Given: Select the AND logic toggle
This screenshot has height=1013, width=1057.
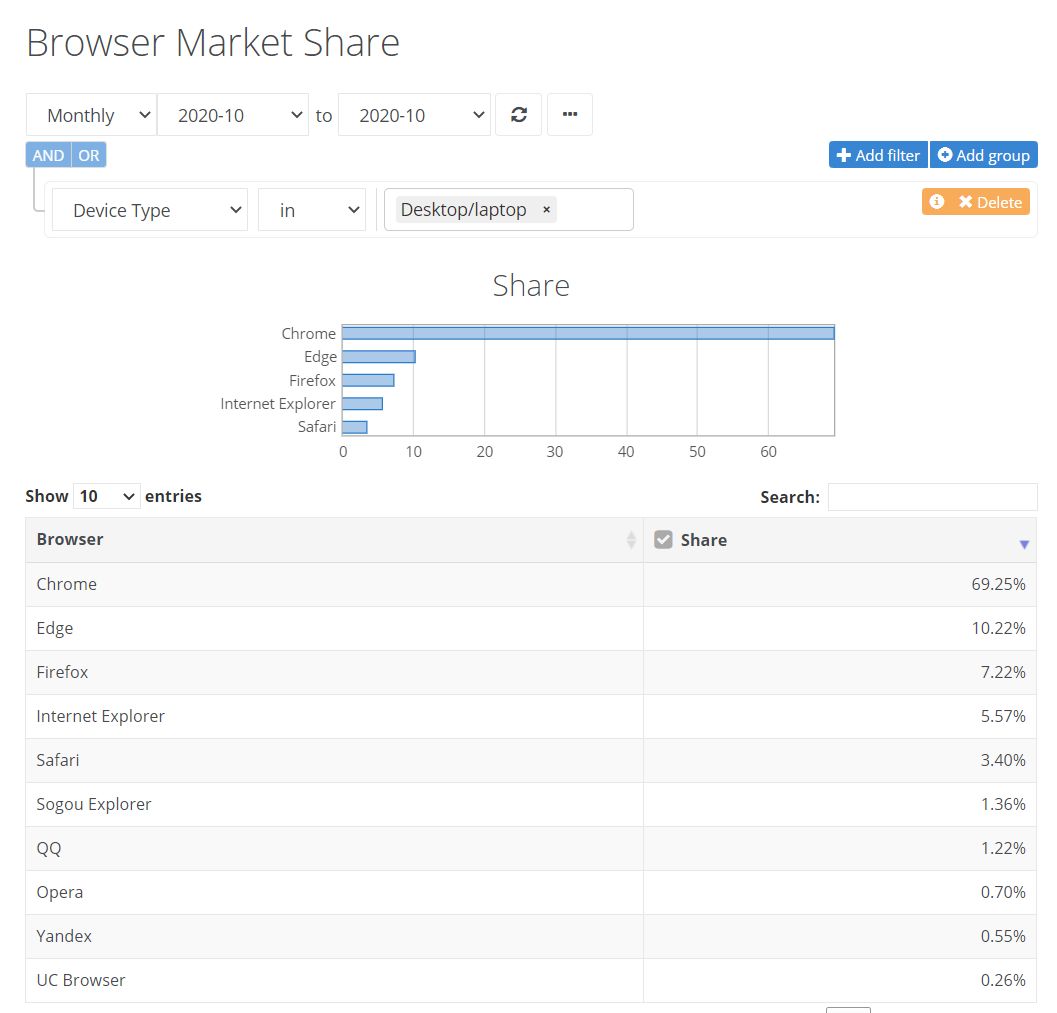Looking at the screenshot, I should coord(47,155).
